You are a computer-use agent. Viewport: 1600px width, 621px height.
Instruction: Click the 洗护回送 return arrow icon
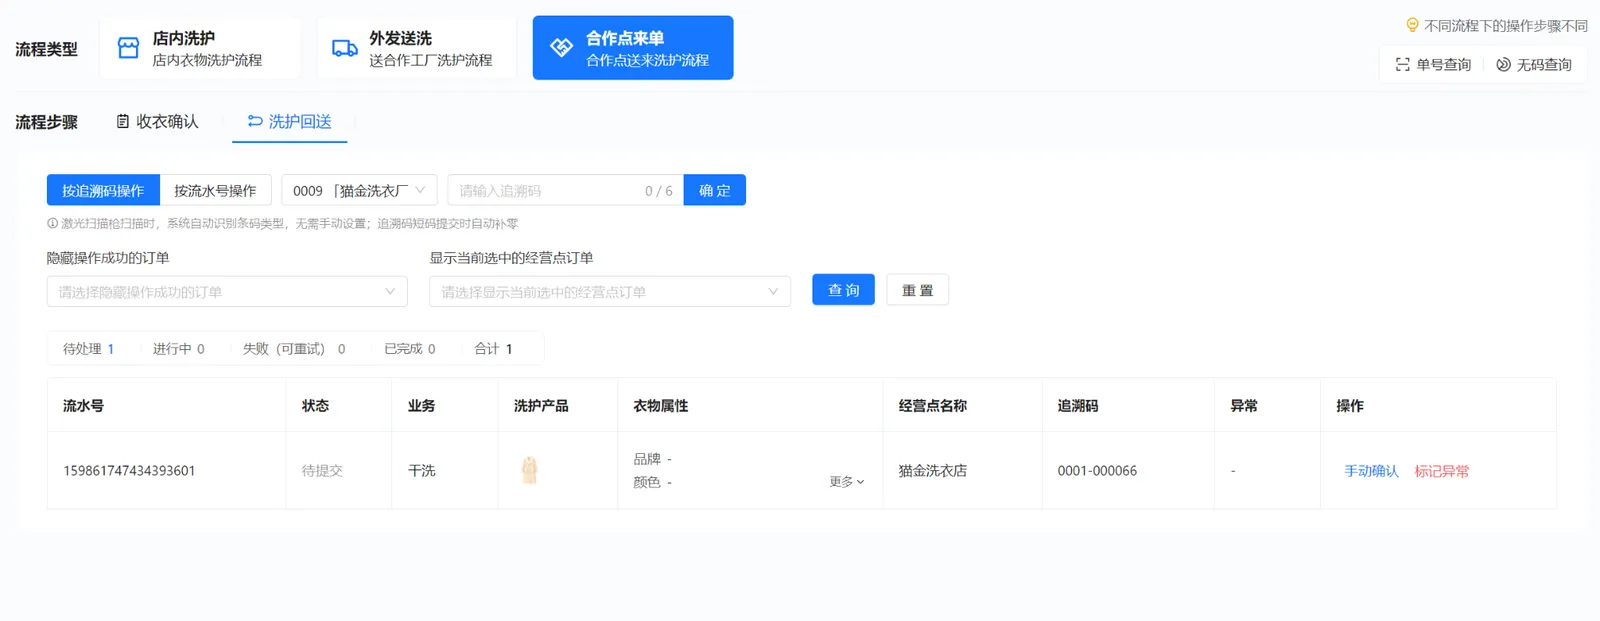[255, 121]
